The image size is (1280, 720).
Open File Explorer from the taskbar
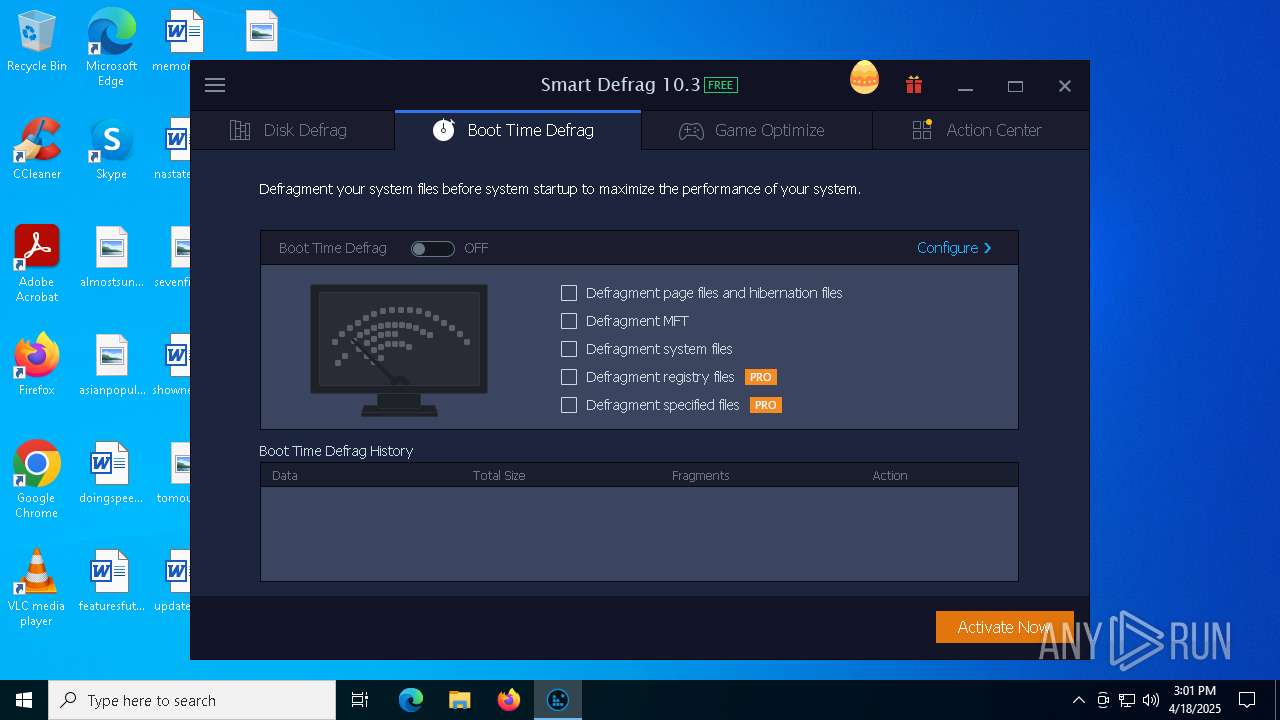[460, 700]
